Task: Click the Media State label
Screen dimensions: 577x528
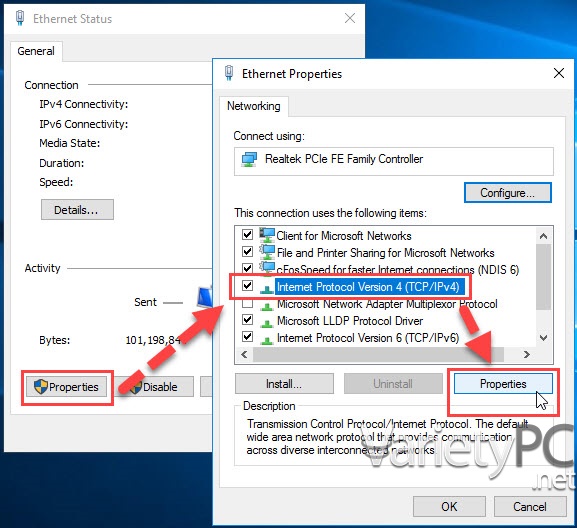Action: 70,143
